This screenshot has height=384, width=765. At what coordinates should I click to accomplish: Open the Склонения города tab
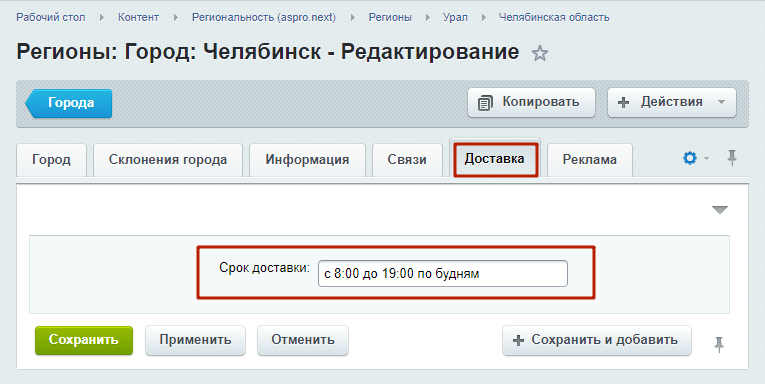[168, 160]
